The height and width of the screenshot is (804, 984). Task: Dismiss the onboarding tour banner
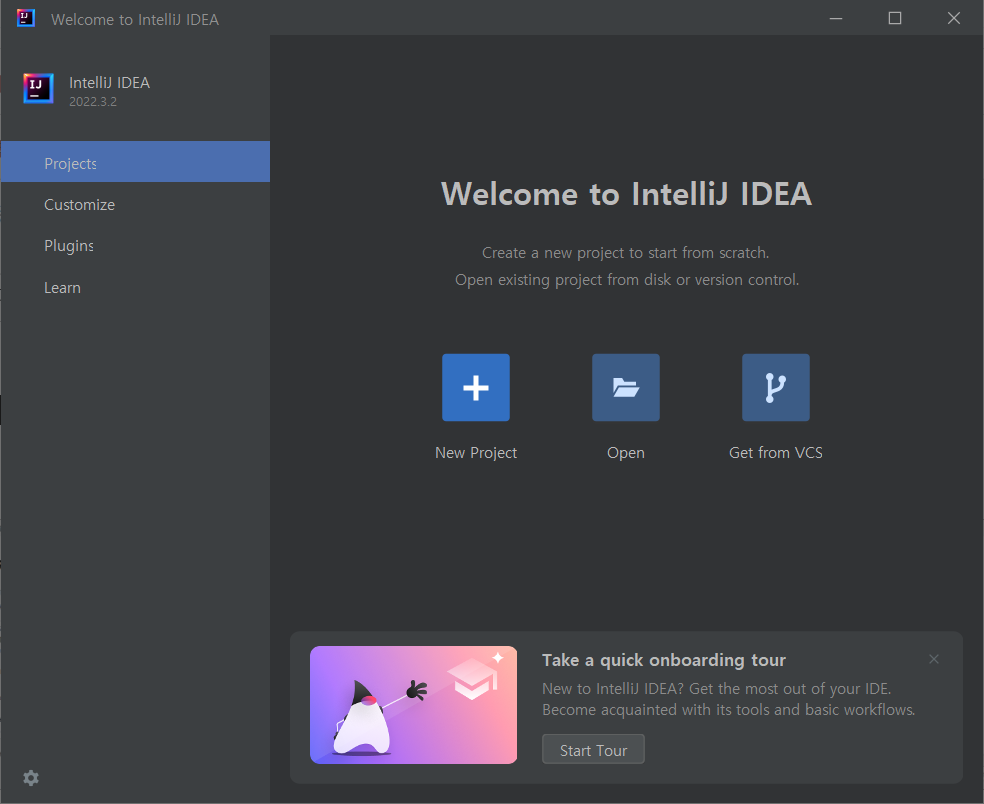[933, 658]
